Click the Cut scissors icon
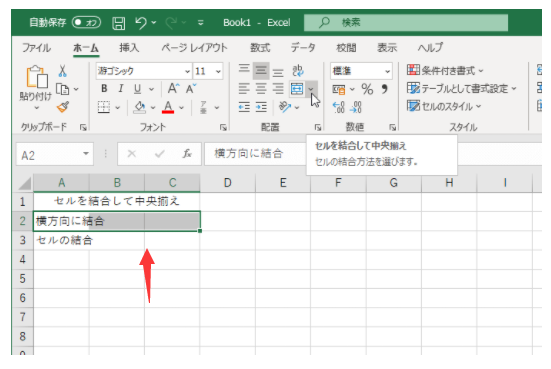This screenshot has width=551, height=369. pos(63,71)
